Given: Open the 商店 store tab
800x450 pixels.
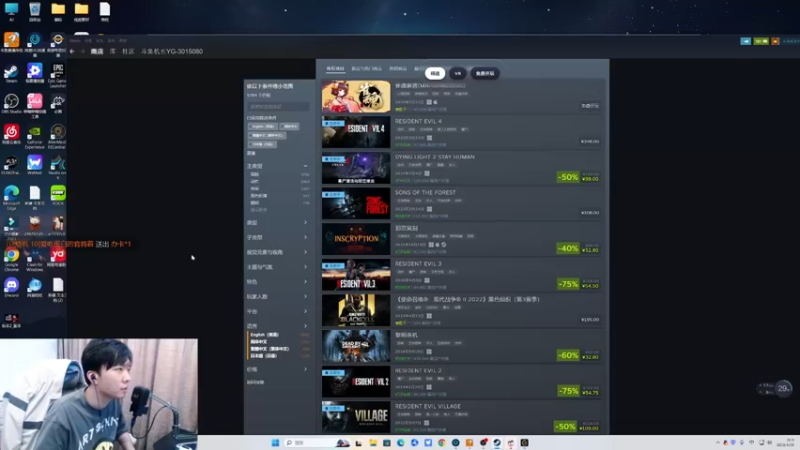Looking at the screenshot, I should 97,52.
